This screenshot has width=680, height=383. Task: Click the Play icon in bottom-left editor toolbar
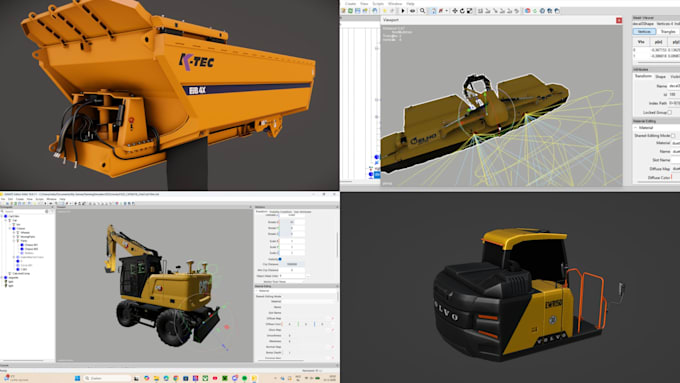click(45, 203)
